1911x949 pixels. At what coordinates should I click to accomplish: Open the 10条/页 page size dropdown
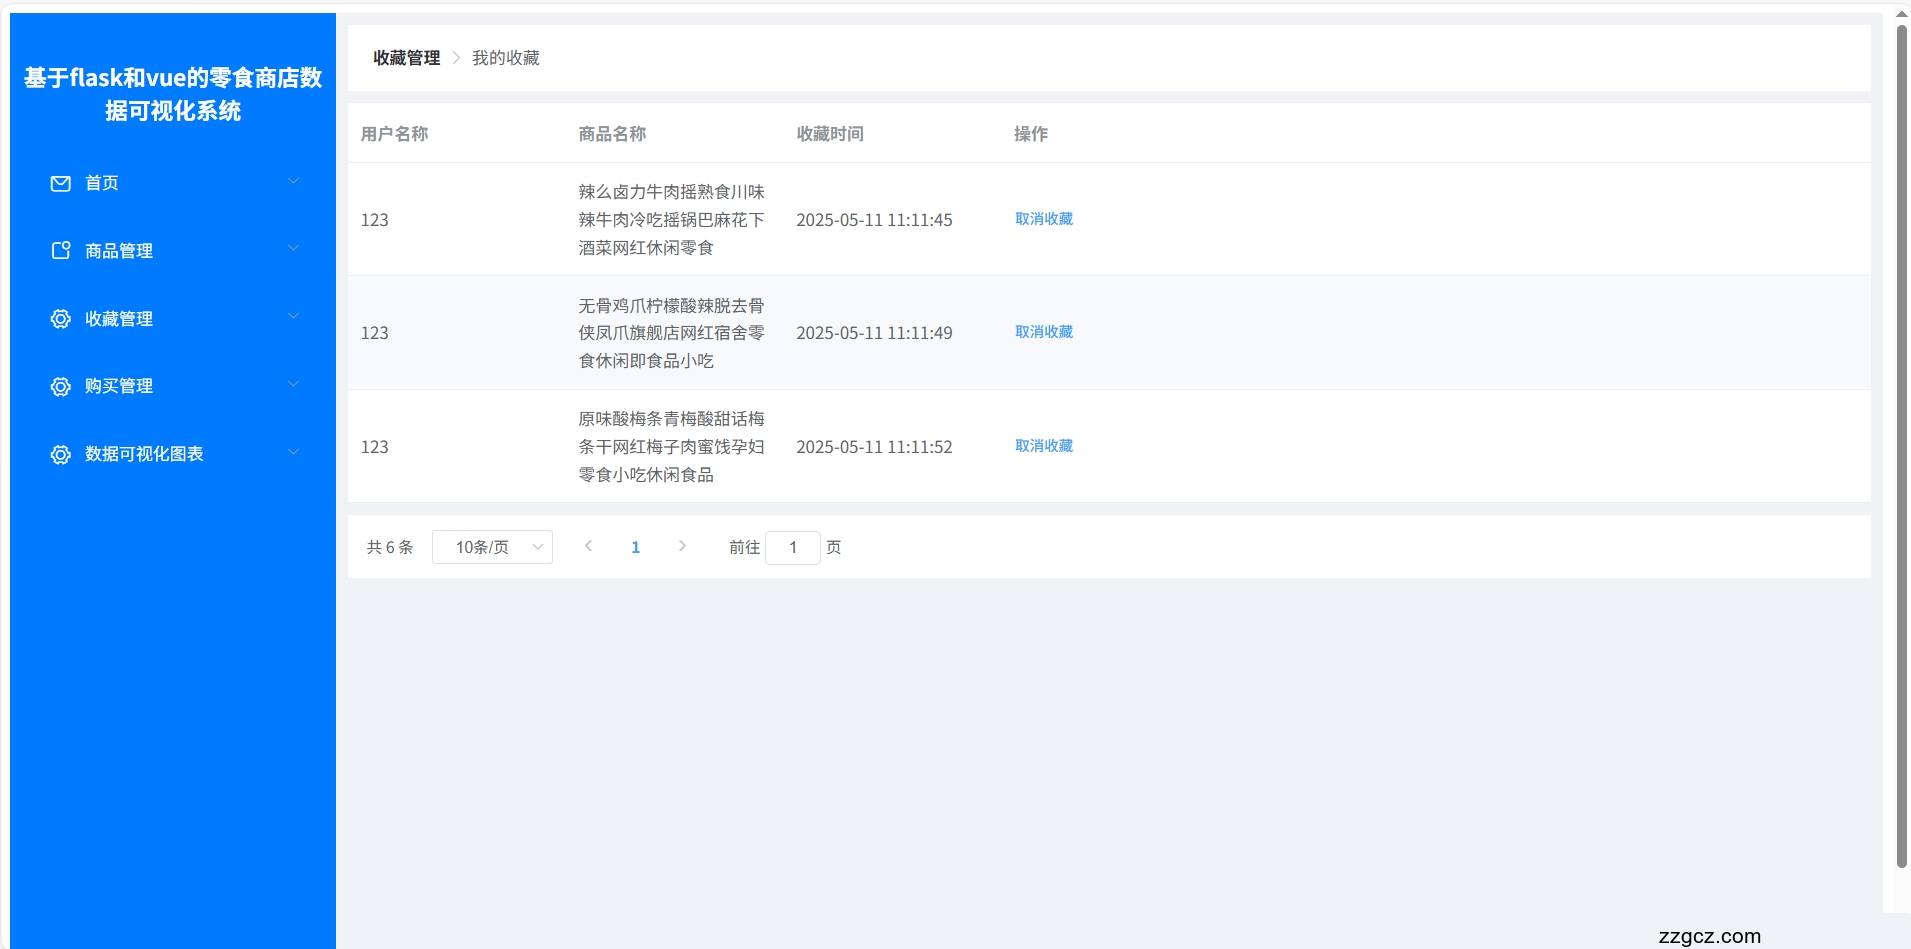pos(492,547)
